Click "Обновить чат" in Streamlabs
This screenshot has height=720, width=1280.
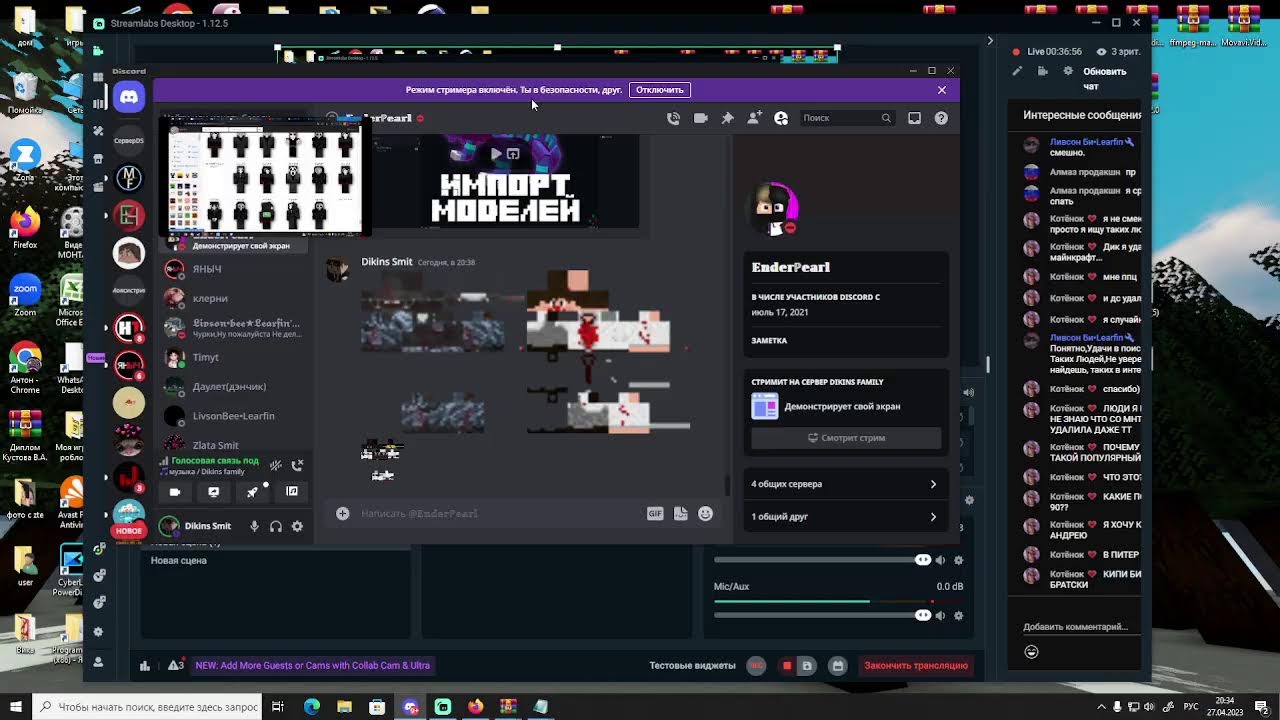coord(1104,77)
